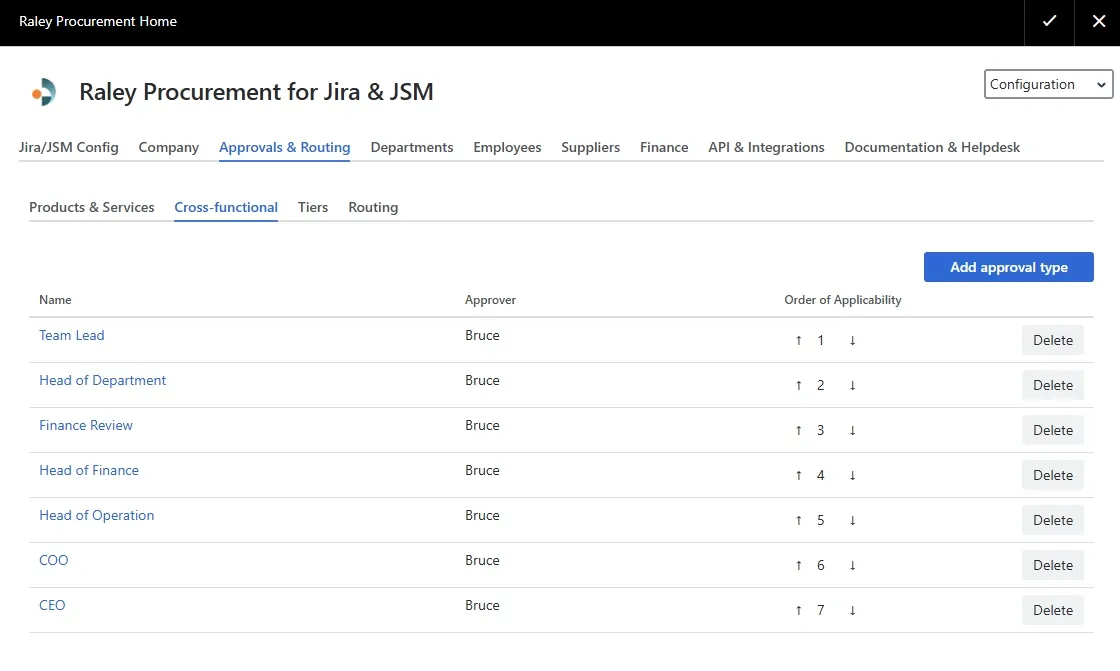The width and height of the screenshot is (1120, 671).
Task: Move Head of Operation down
Action: 852,520
